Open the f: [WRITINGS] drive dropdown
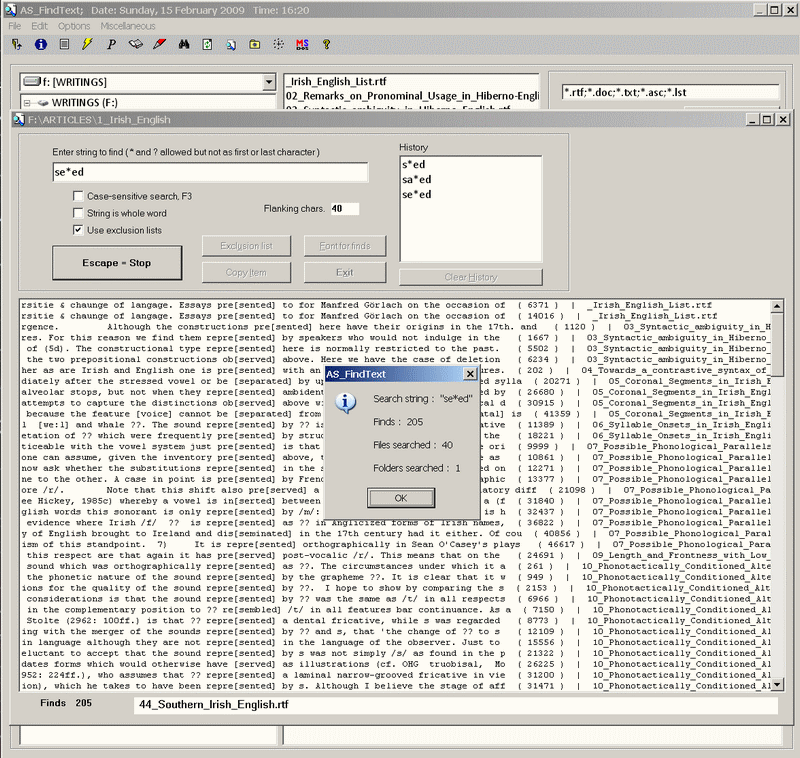Screen dimensions: 800x758 coord(268,82)
